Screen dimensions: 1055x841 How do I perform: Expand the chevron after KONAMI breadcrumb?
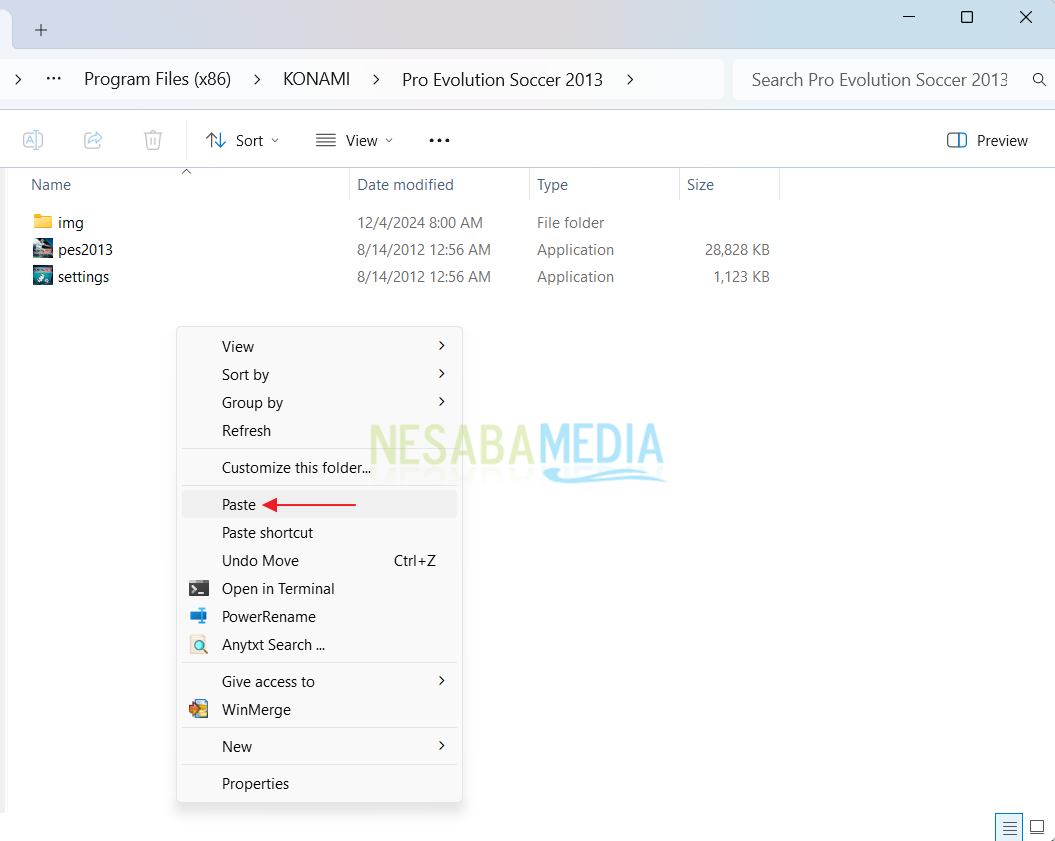tap(376, 79)
